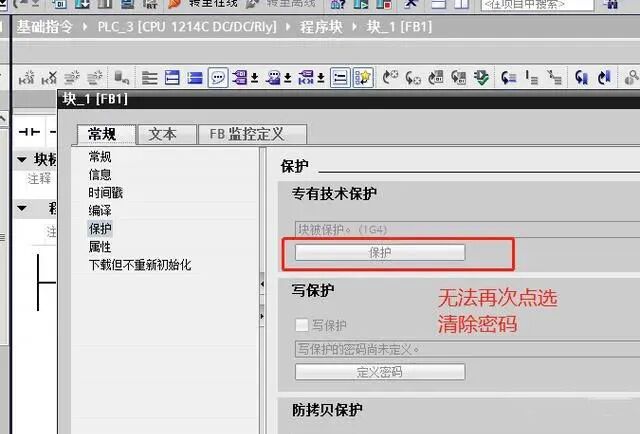Click curved arrow with document icon, first of pair
The height and width of the screenshot is (434, 640).
(x=436, y=77)
